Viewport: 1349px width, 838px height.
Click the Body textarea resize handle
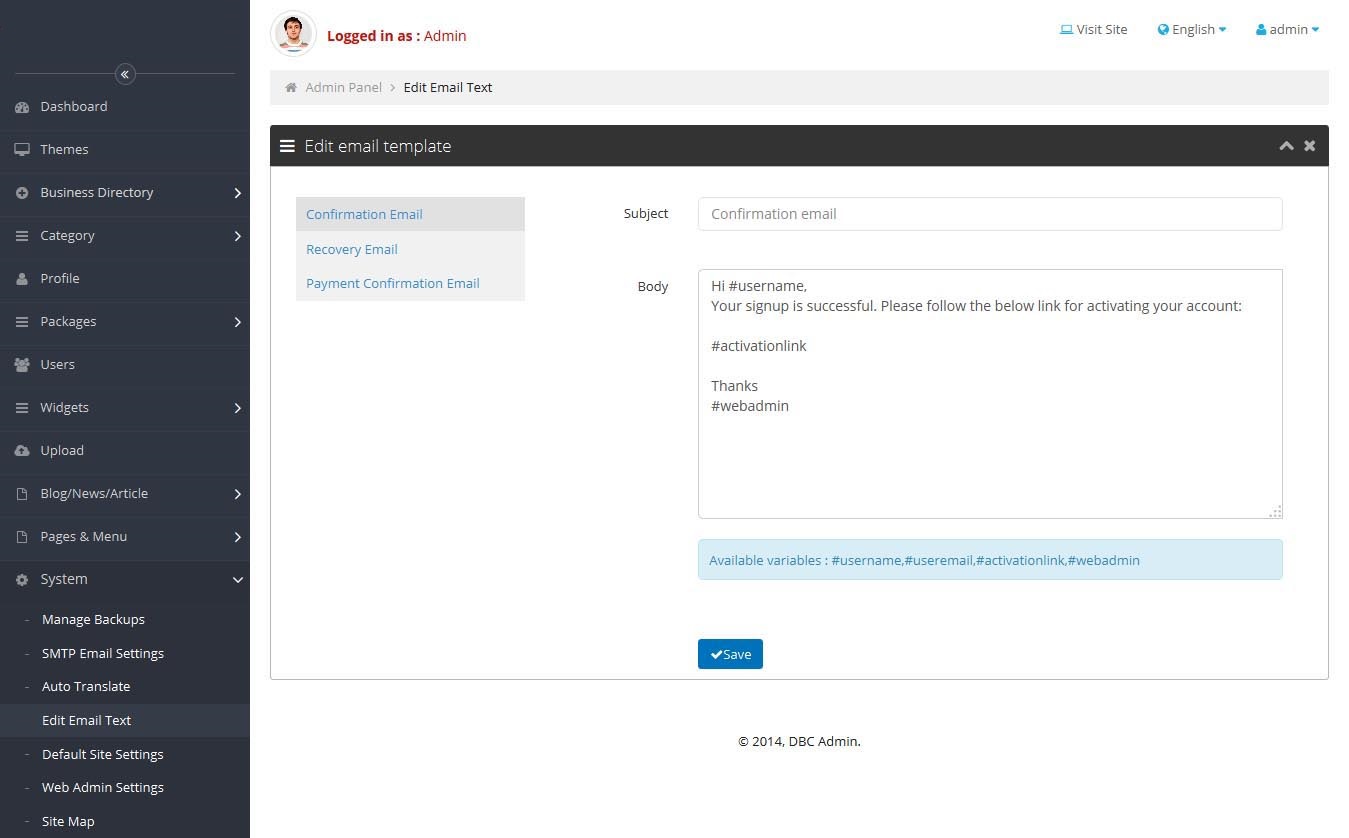coord(1275,511)
